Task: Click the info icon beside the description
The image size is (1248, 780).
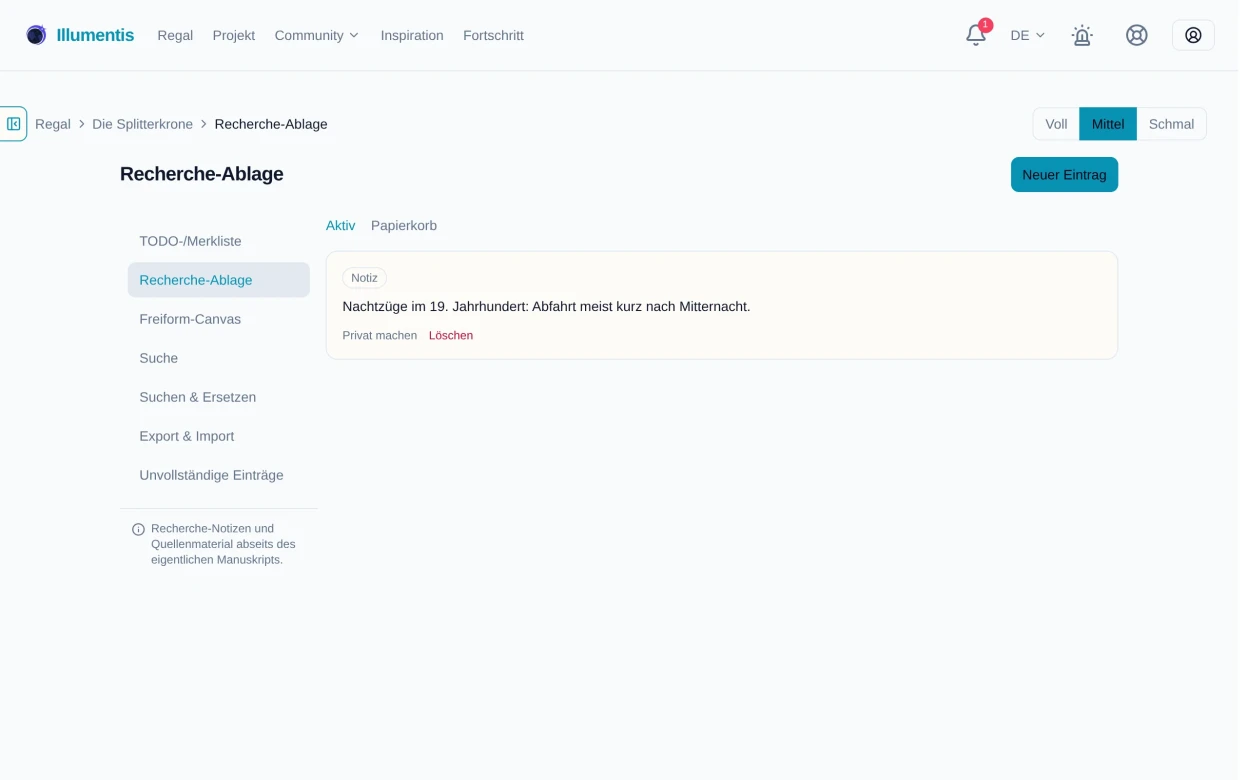Action: pyautogui.click(x=139, y=530)
